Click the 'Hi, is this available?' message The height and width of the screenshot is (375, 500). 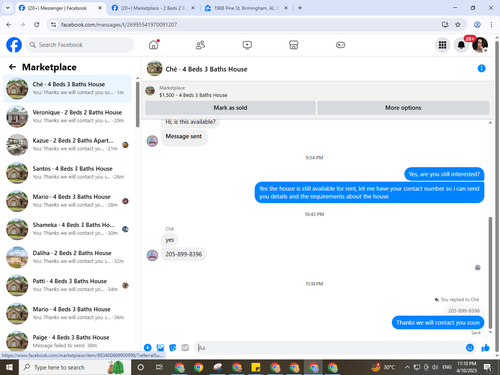[190, 122]
